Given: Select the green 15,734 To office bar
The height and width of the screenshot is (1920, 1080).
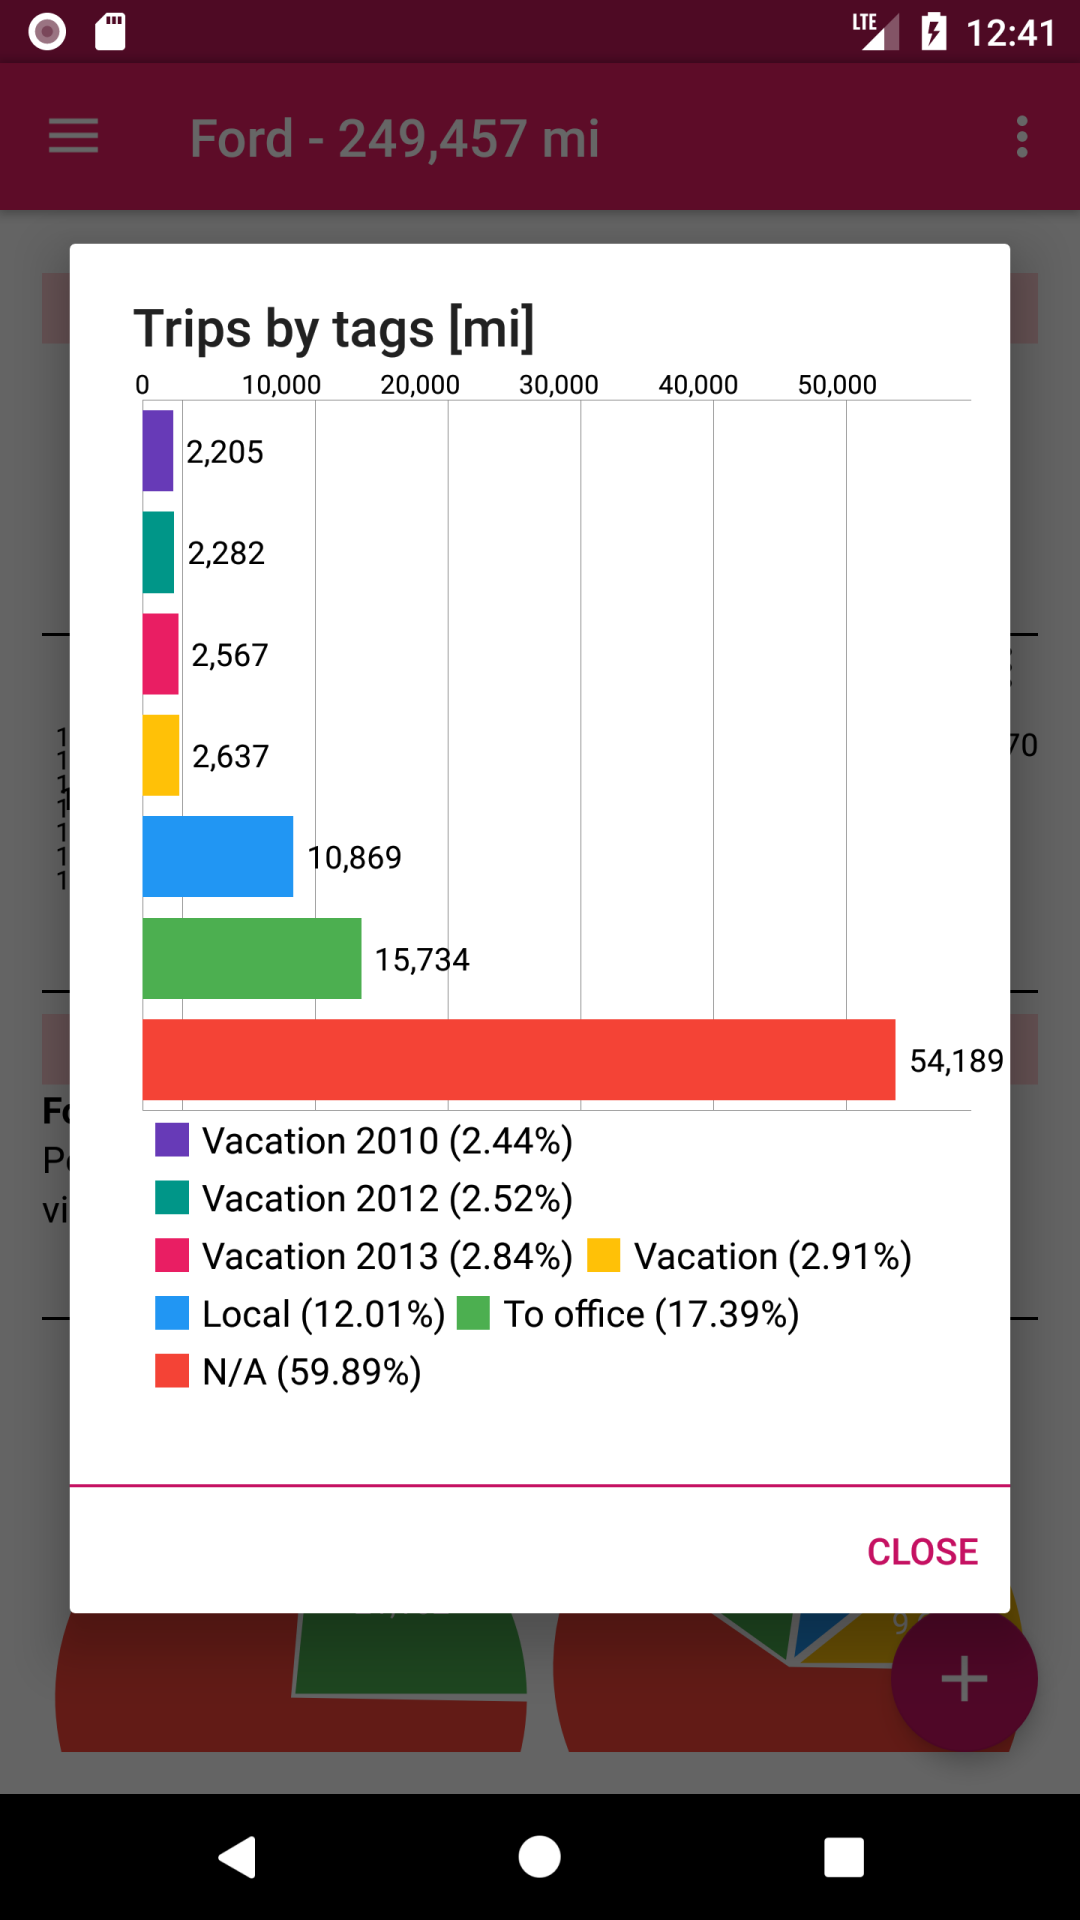Looking at the screenshot, I should tap(252, 958).
